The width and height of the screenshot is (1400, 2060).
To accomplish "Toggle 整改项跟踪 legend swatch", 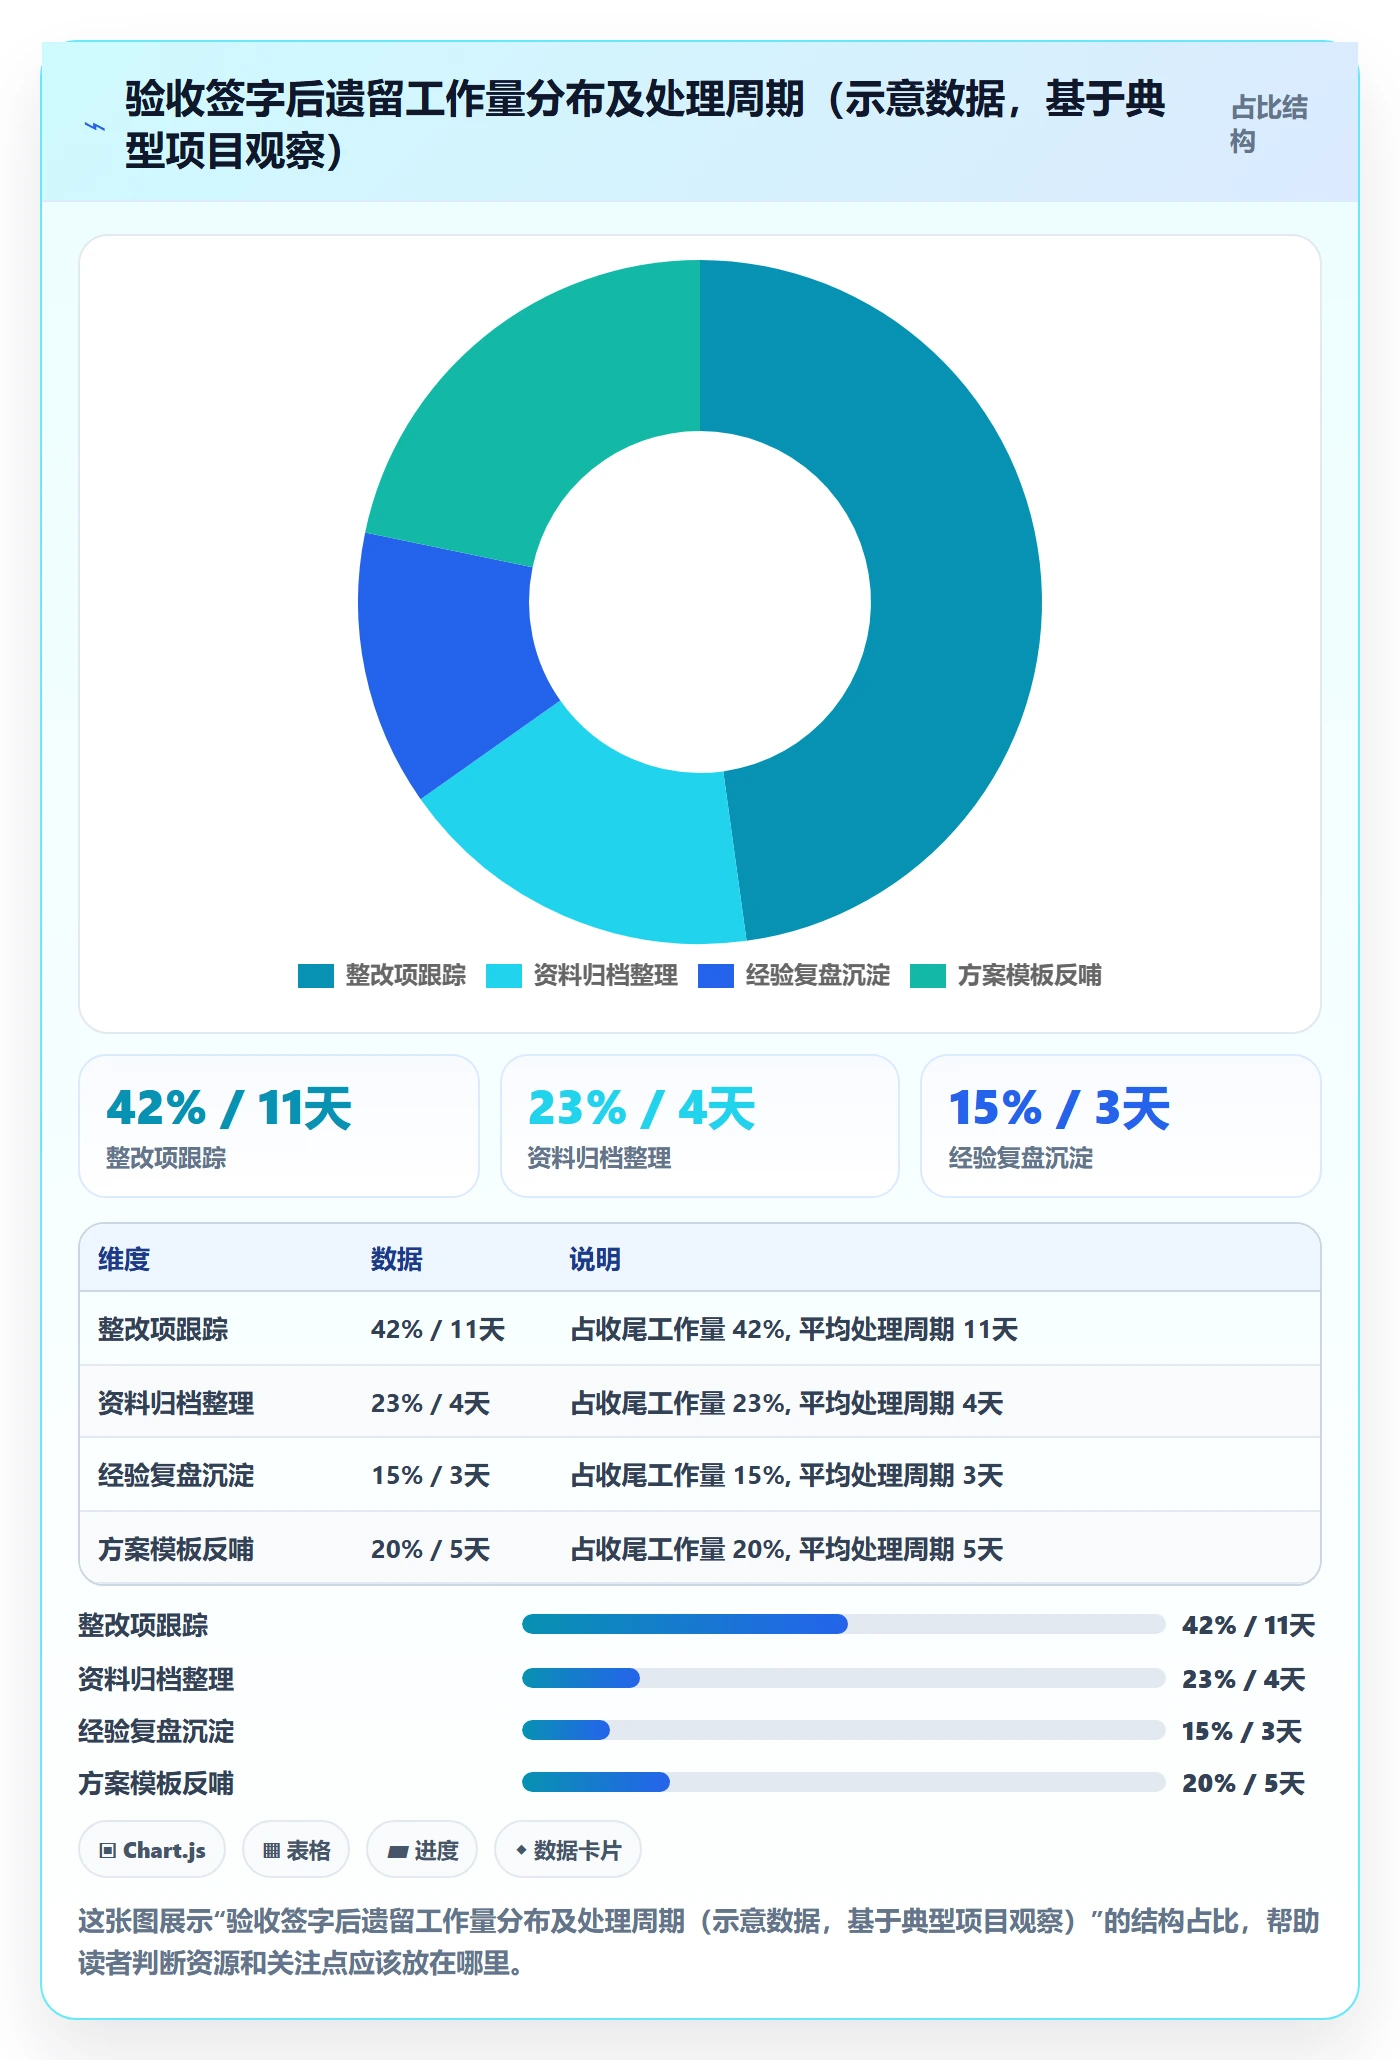I will (x=315, y=976).
